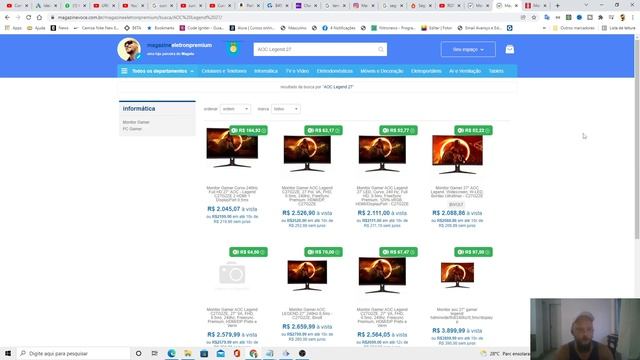The width and height of the screenshot is (640, 360).
Task: Click the R$ 2.579,99 price text
Action: pos(224,334)
